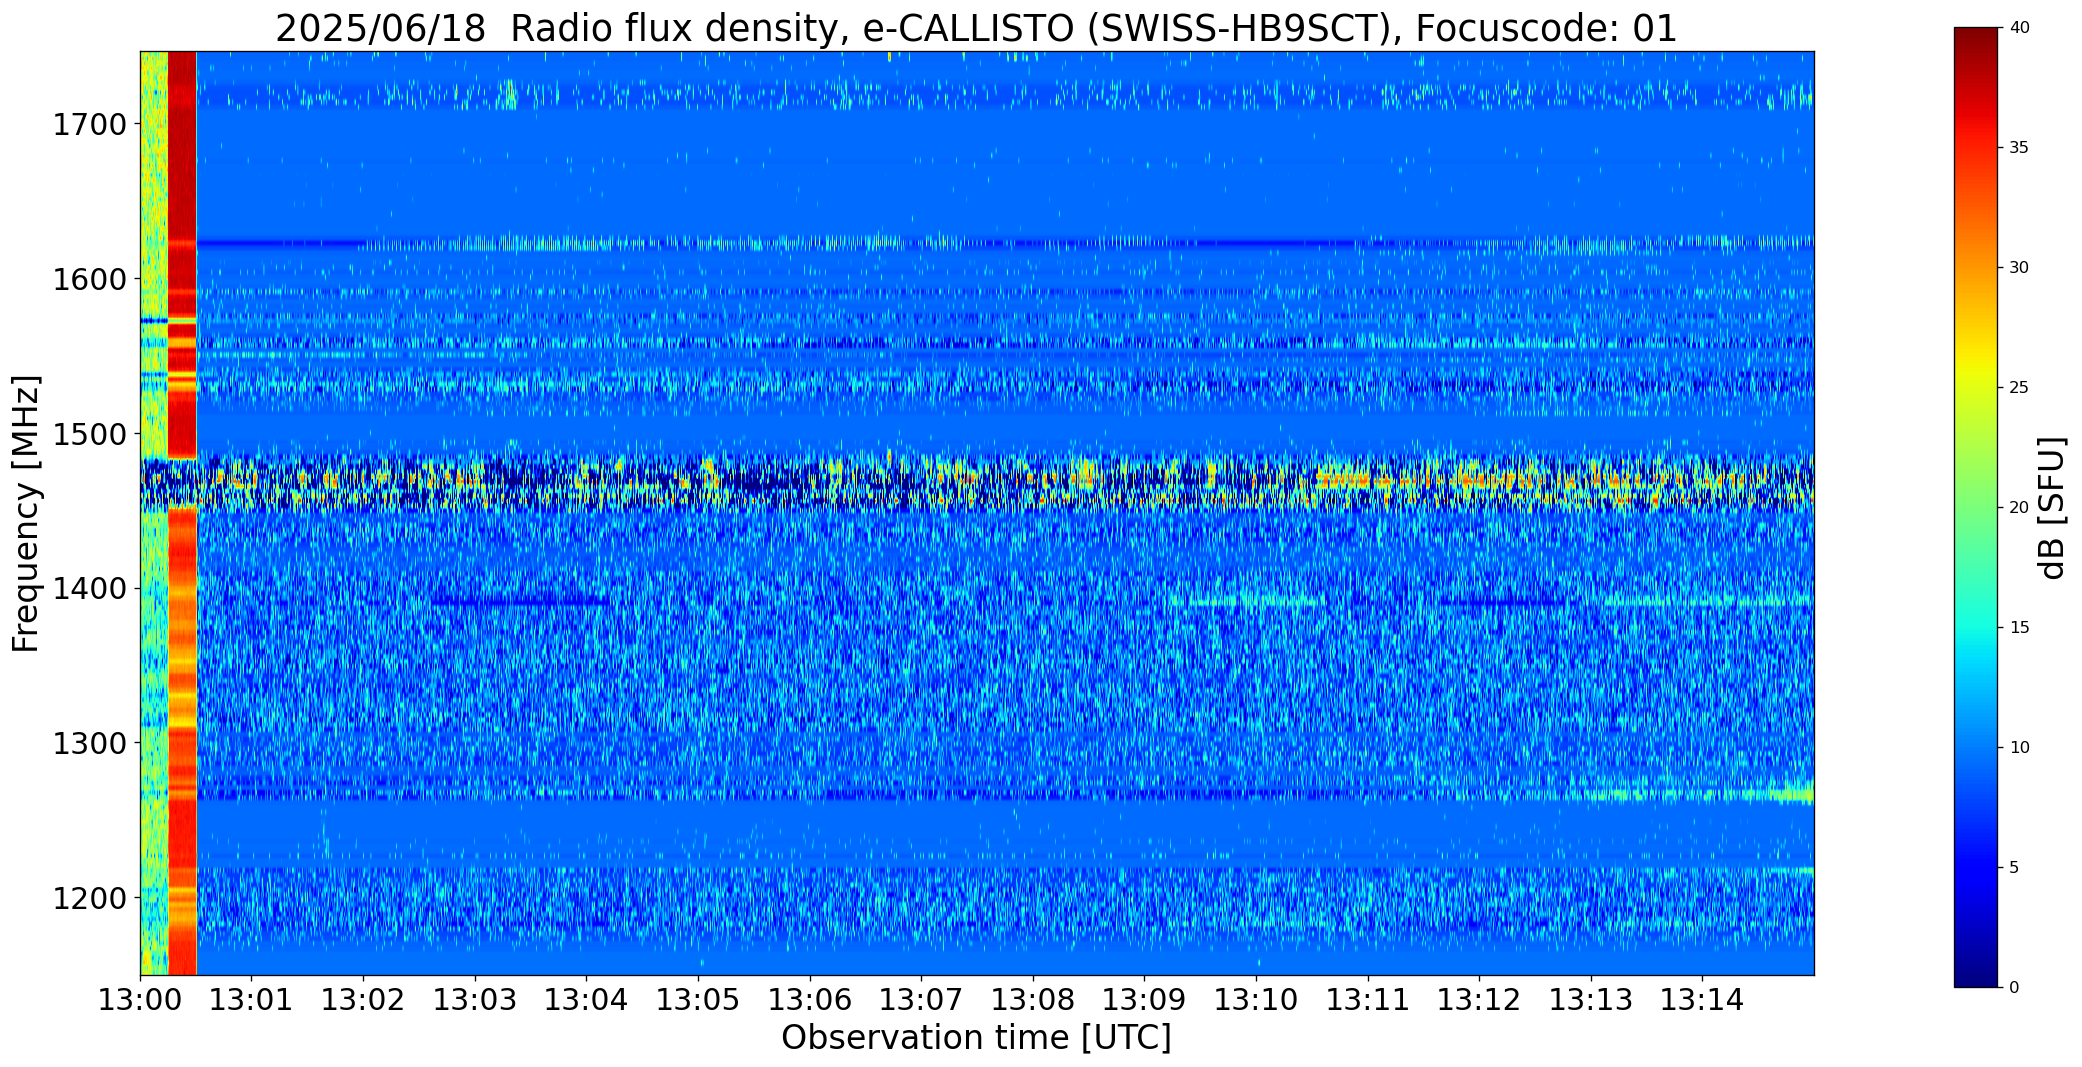Image resolution: width=2082 pixels, height=1067 pixels.
Task: Click the colorbar 0 tick label
Action: tap(2014, 988)
